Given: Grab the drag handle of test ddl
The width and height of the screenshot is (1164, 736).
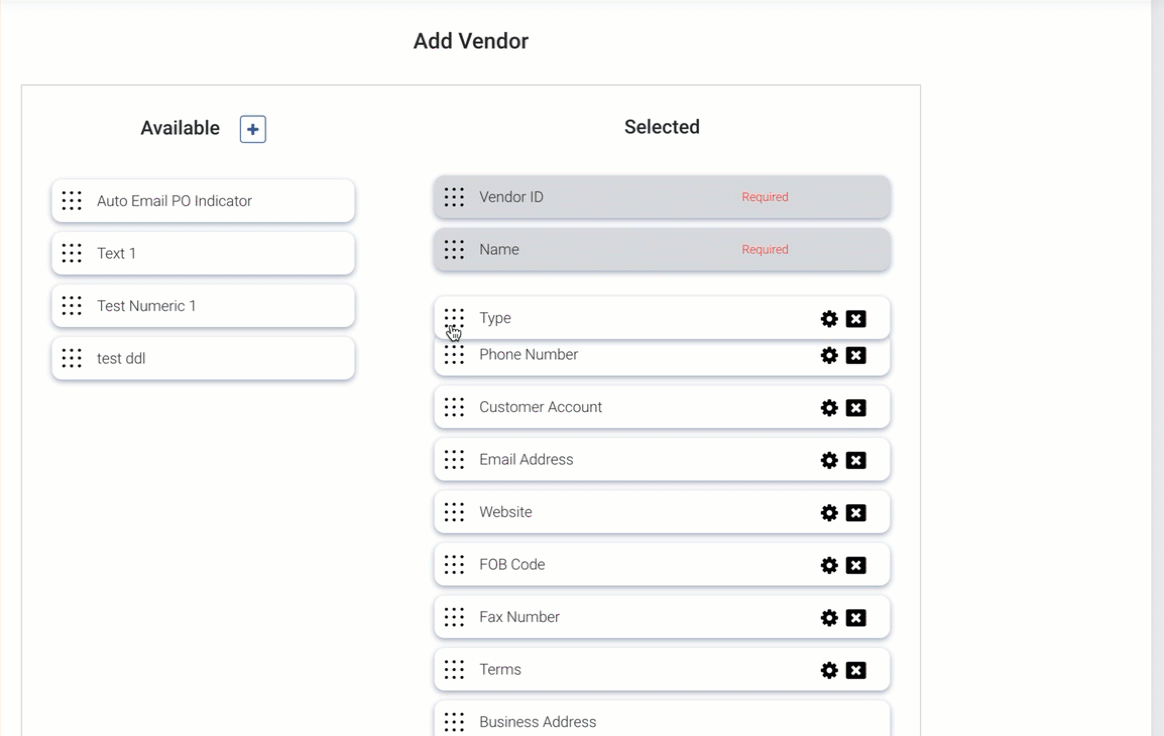Looking at the screenshot, I should pos(72,358).
